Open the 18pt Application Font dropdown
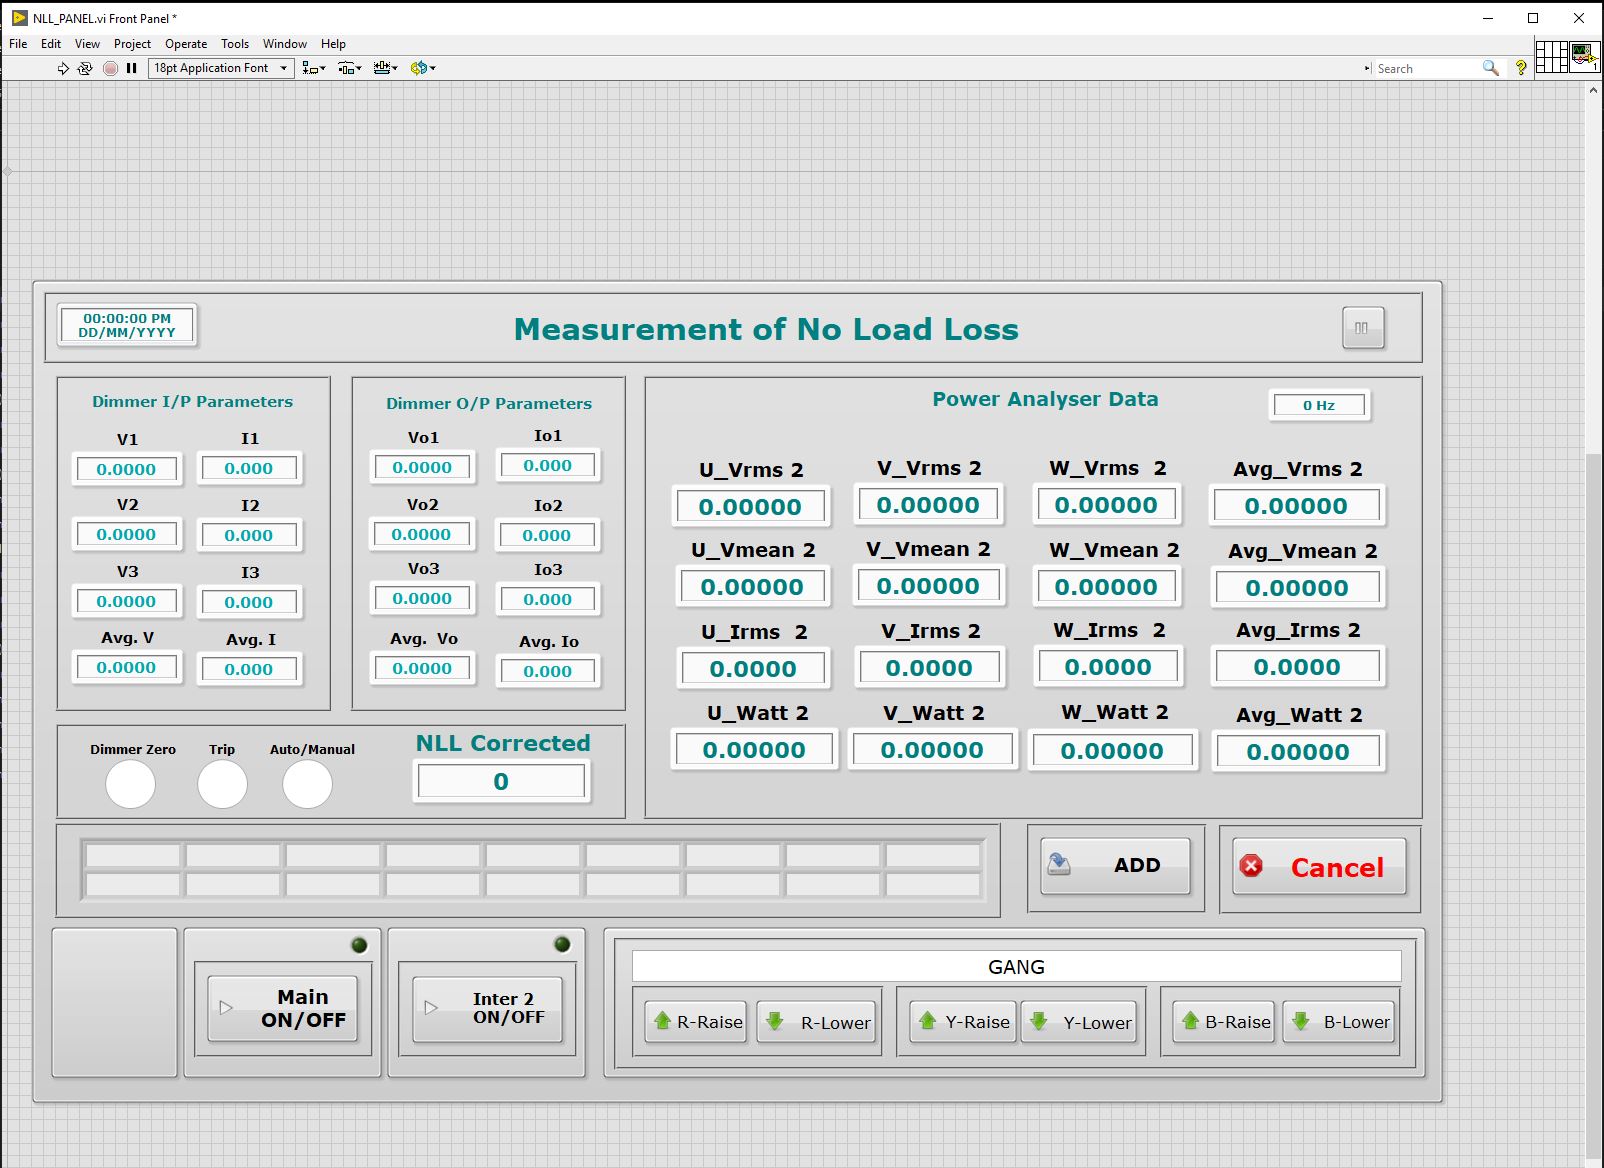1604x1168 pixels. tap(222, 68)
